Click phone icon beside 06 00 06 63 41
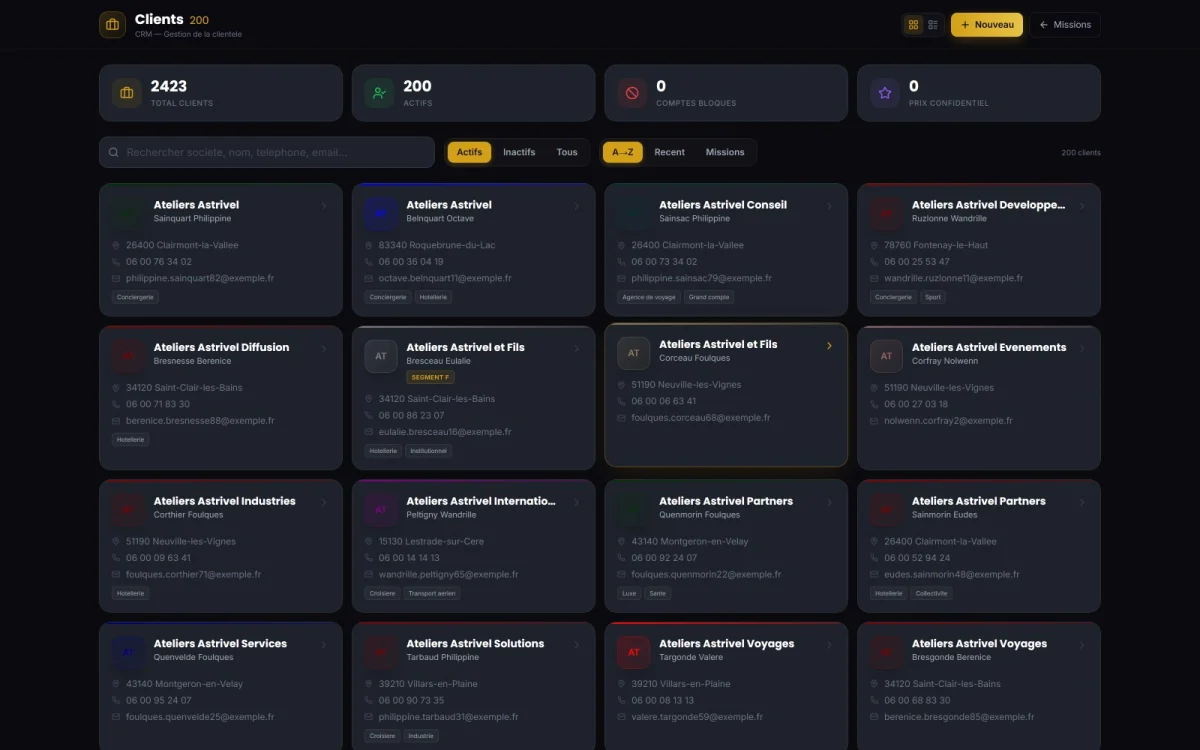 pos(621,401)
